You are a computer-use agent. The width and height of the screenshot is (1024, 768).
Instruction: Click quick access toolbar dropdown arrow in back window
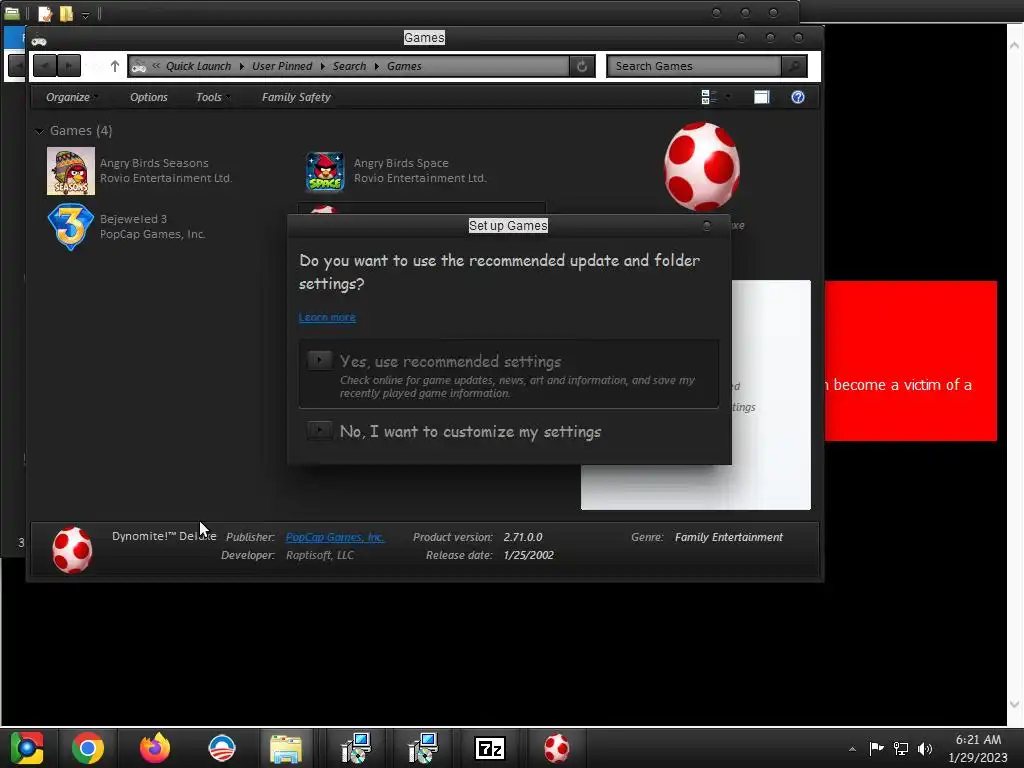coord(86,14)
